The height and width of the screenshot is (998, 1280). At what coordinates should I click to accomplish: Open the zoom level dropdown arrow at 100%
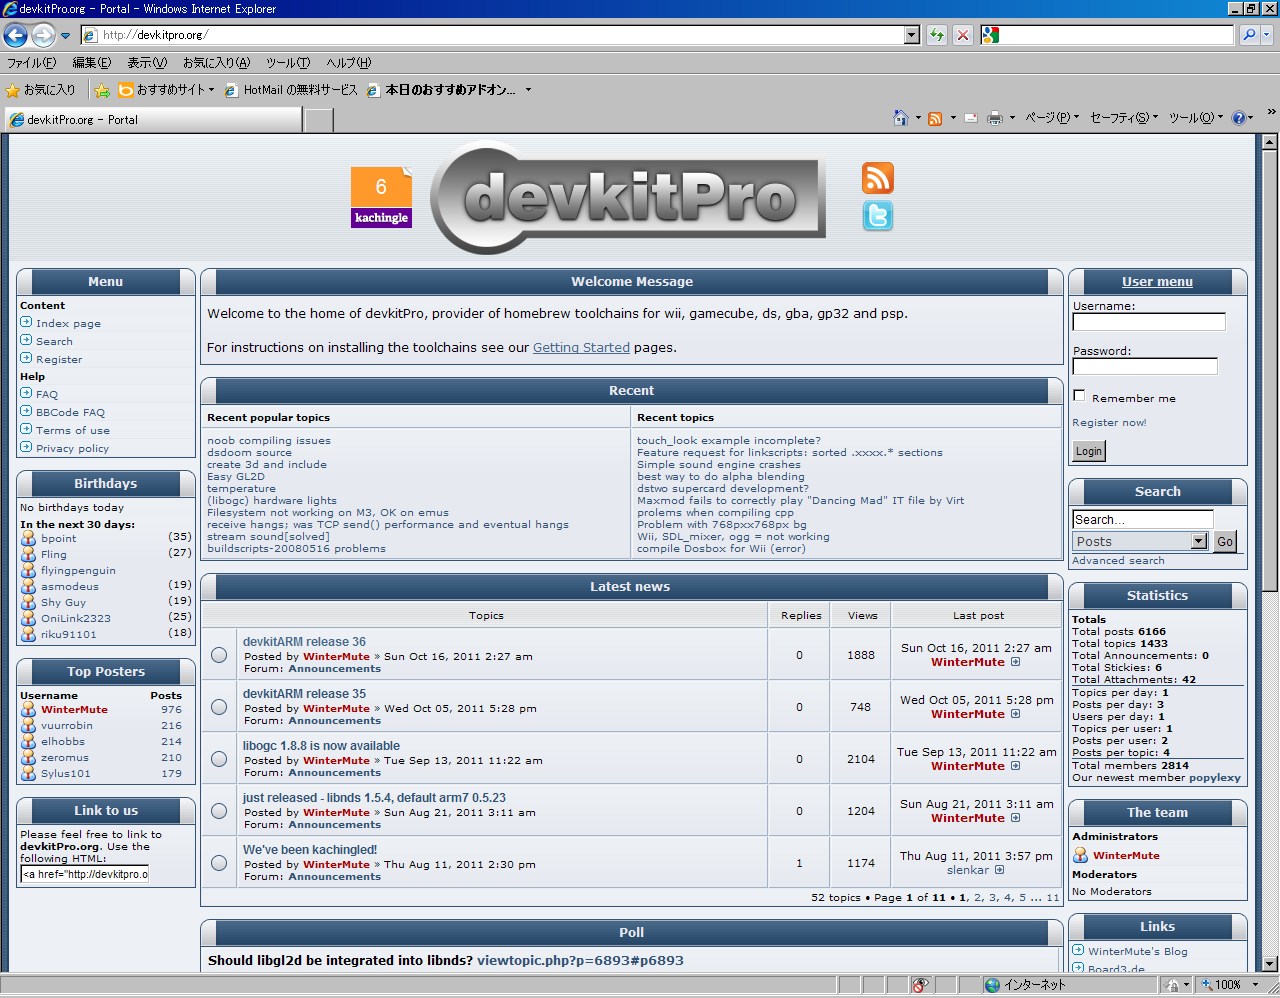pos(1255,985)
